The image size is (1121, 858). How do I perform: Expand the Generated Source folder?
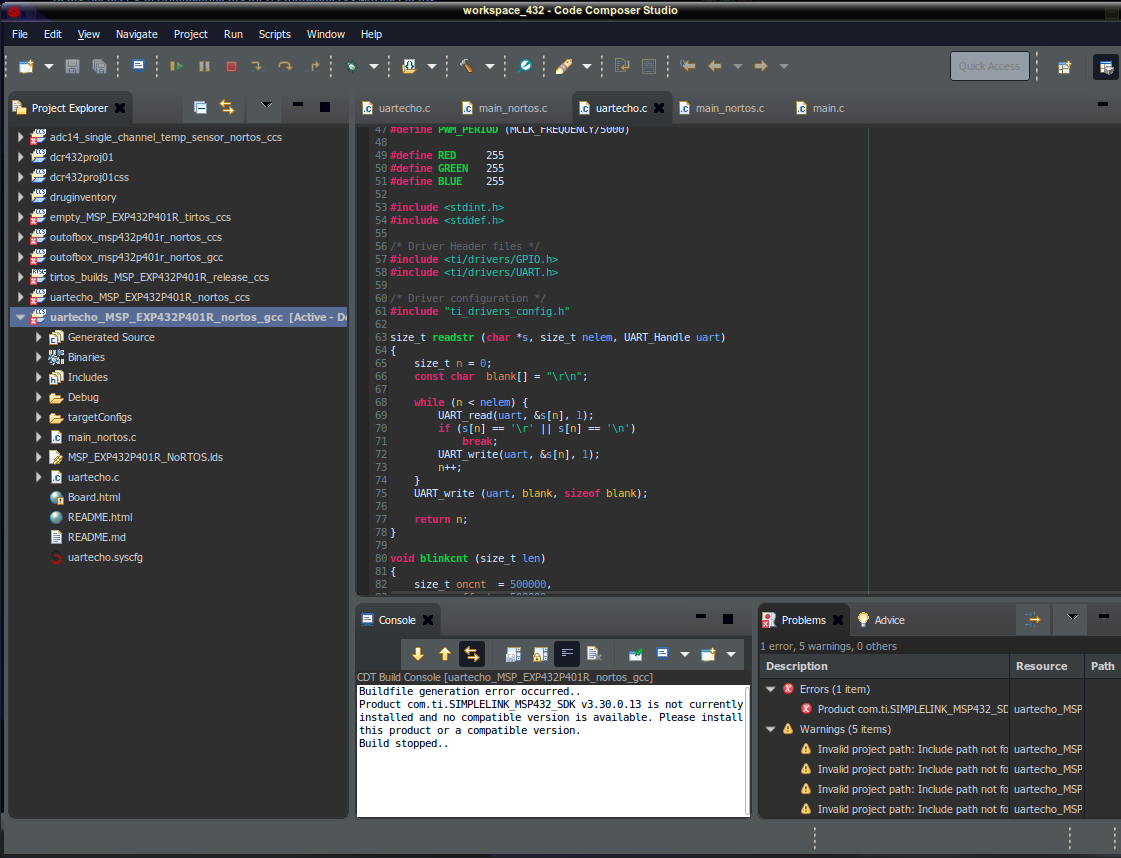pyautogui.click(x=39, y=337)
